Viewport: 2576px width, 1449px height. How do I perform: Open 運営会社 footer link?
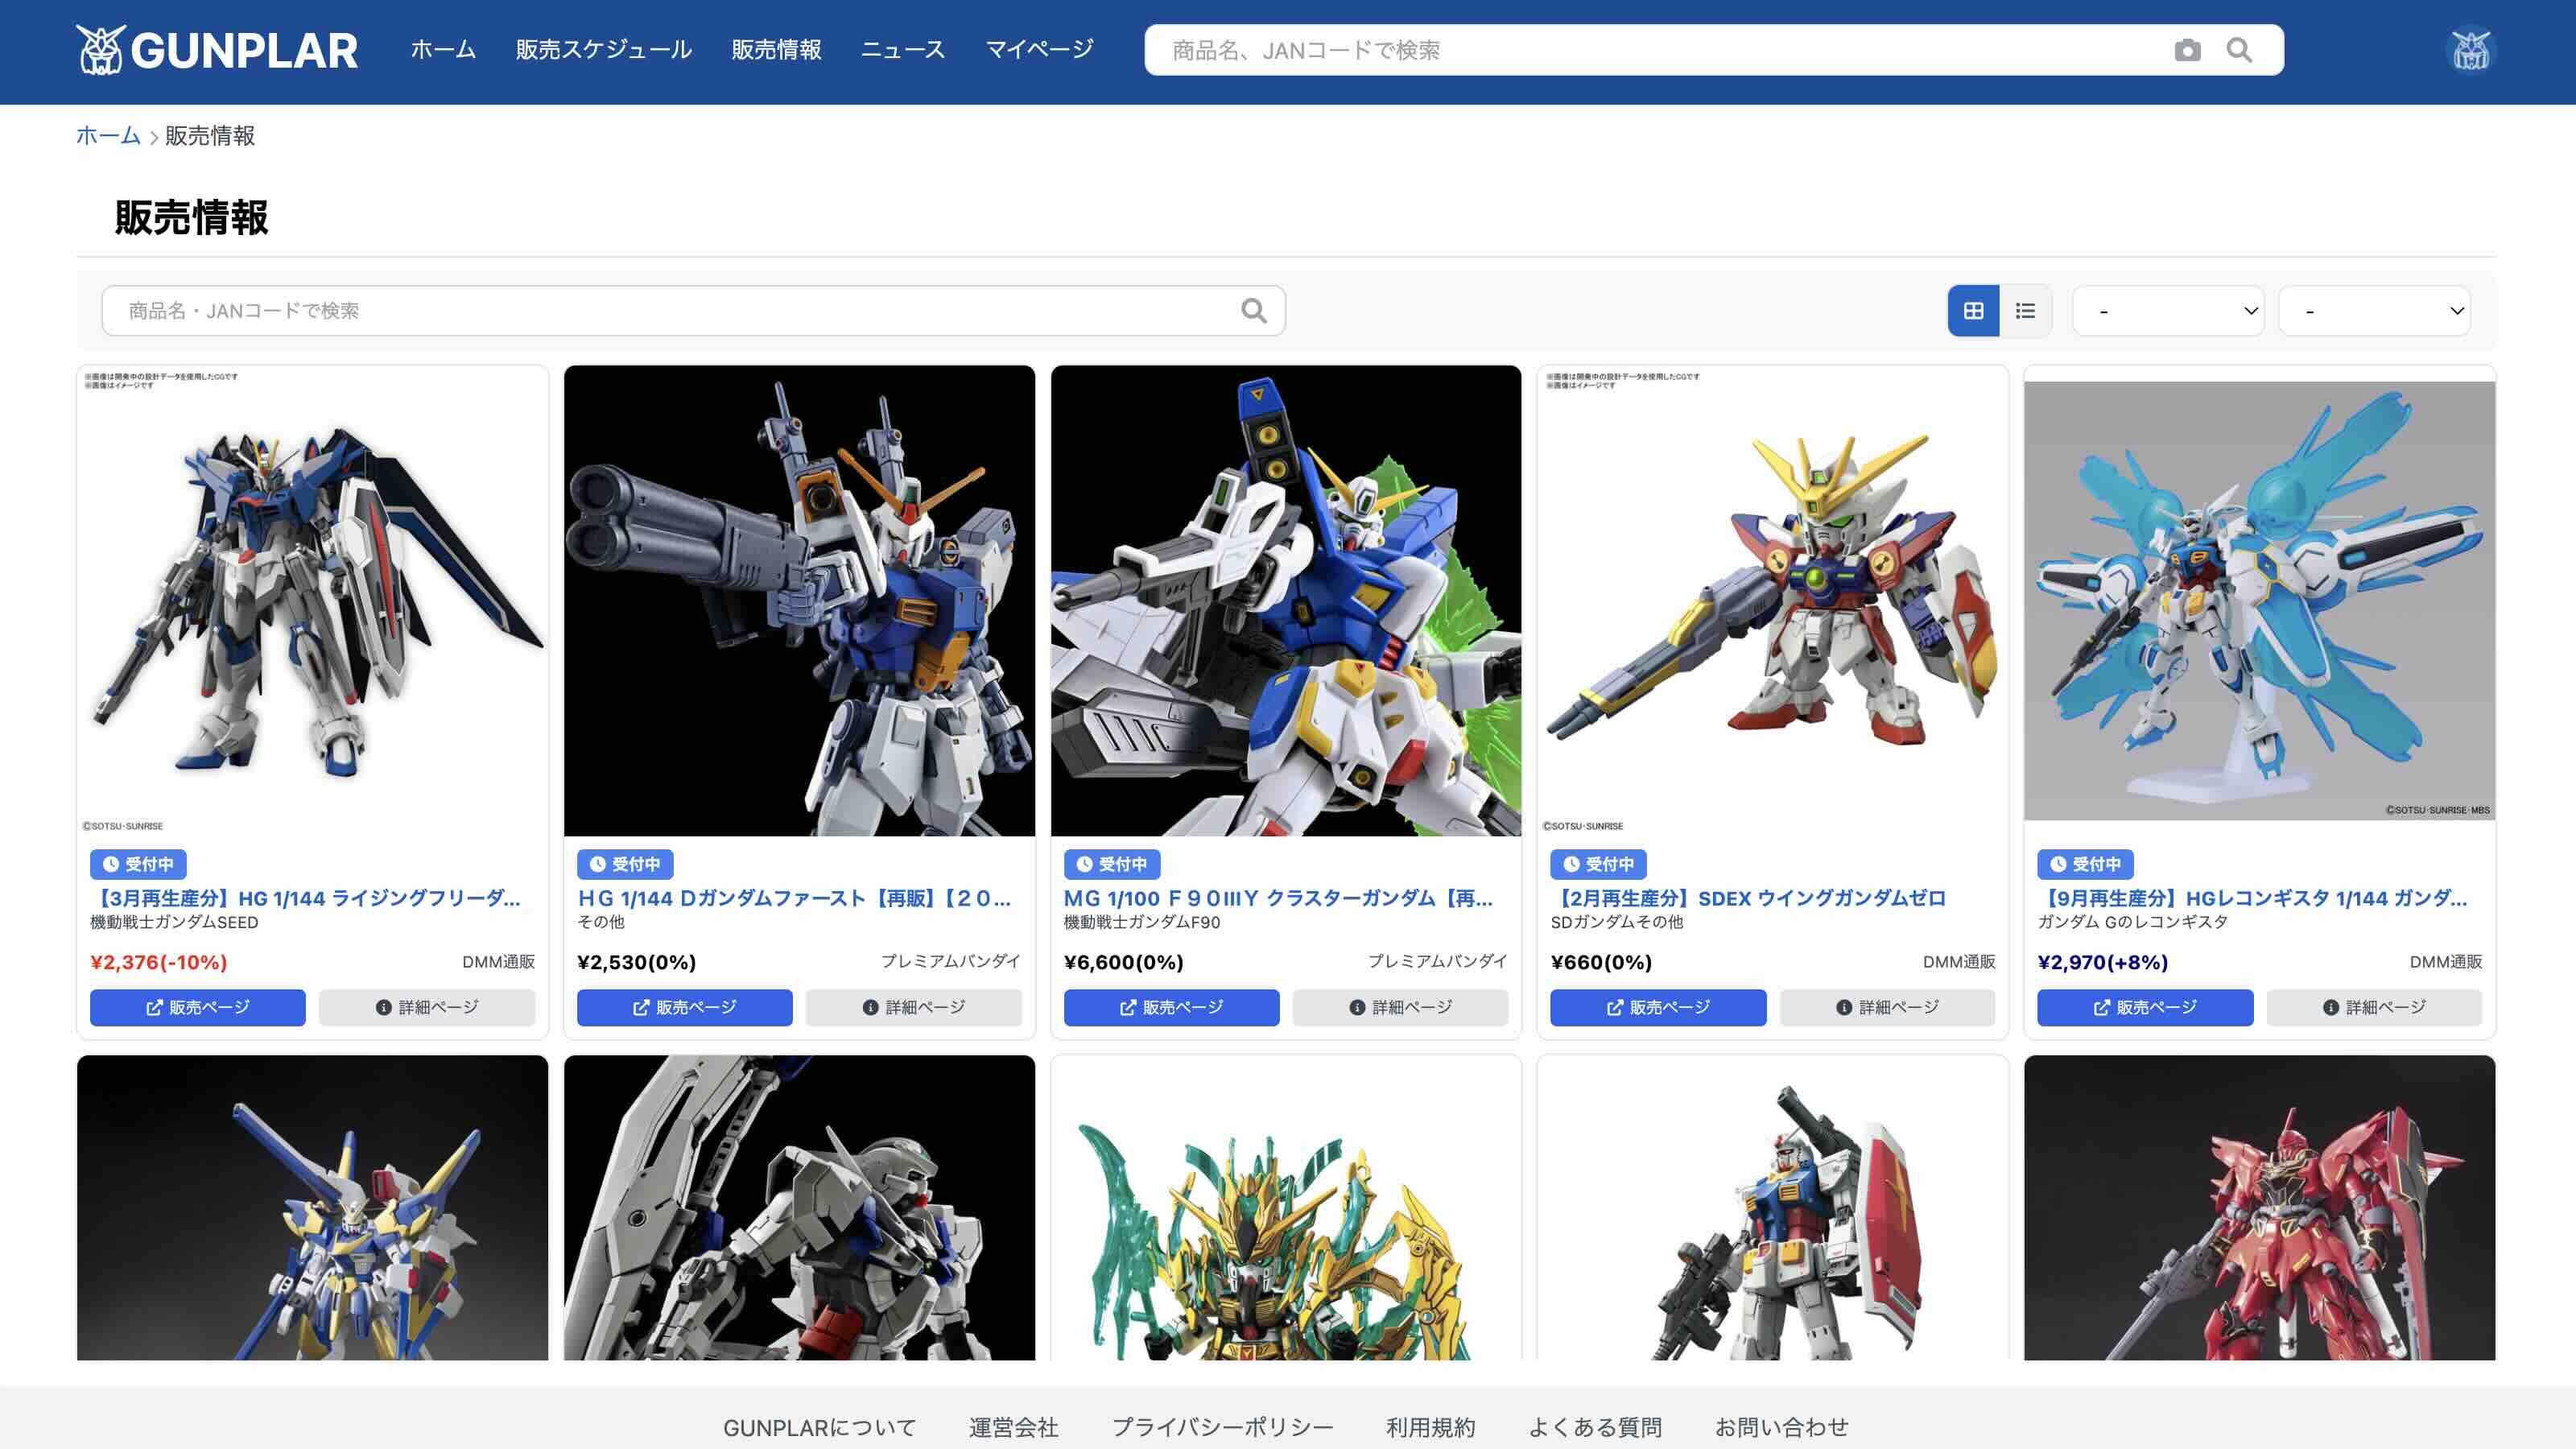coord(1013,1427)
